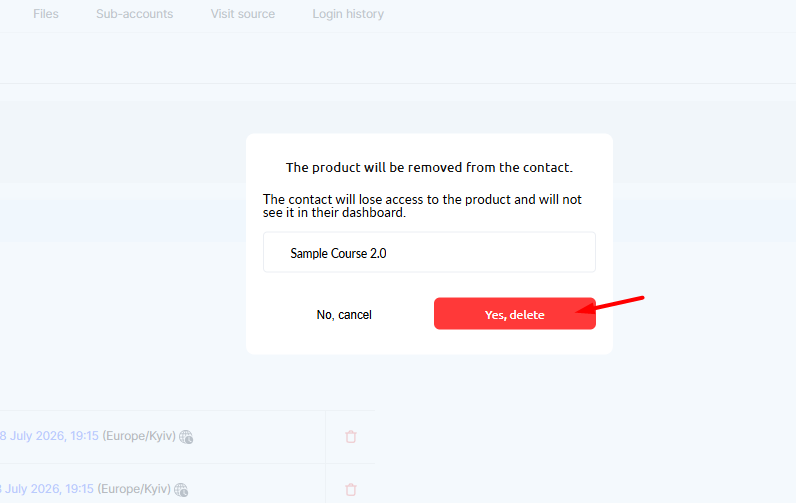Click globe-clock timezone icon in upper row
Screen dimensions: 796x503
point(186,437)
